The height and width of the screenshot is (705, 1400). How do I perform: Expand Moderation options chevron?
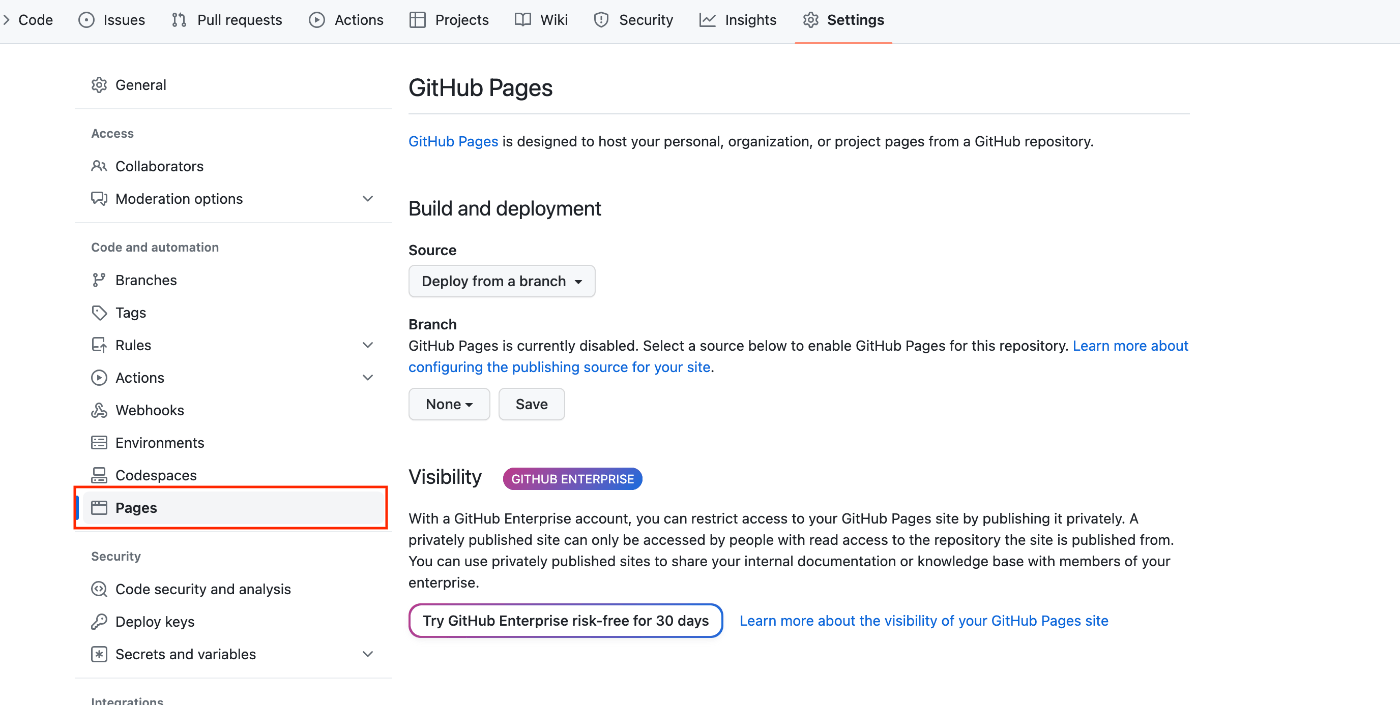[368, 199]
